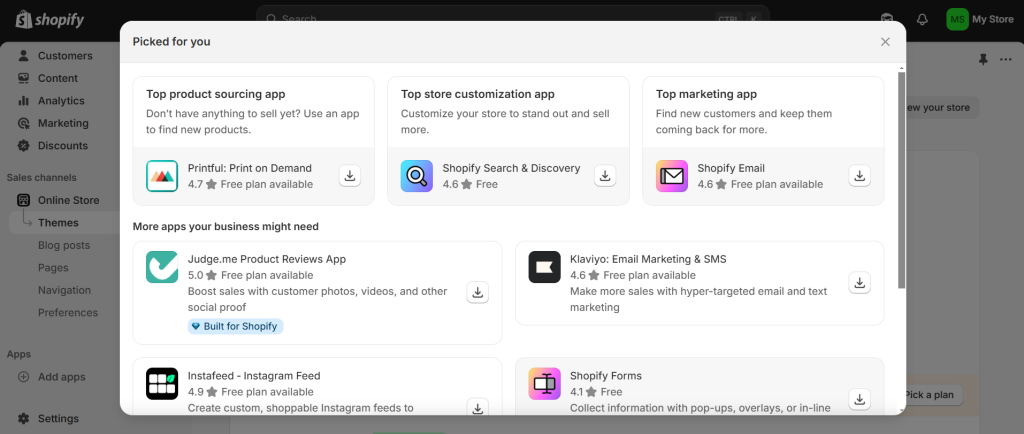
Task: Focus the top Search field
Action: 513,18
